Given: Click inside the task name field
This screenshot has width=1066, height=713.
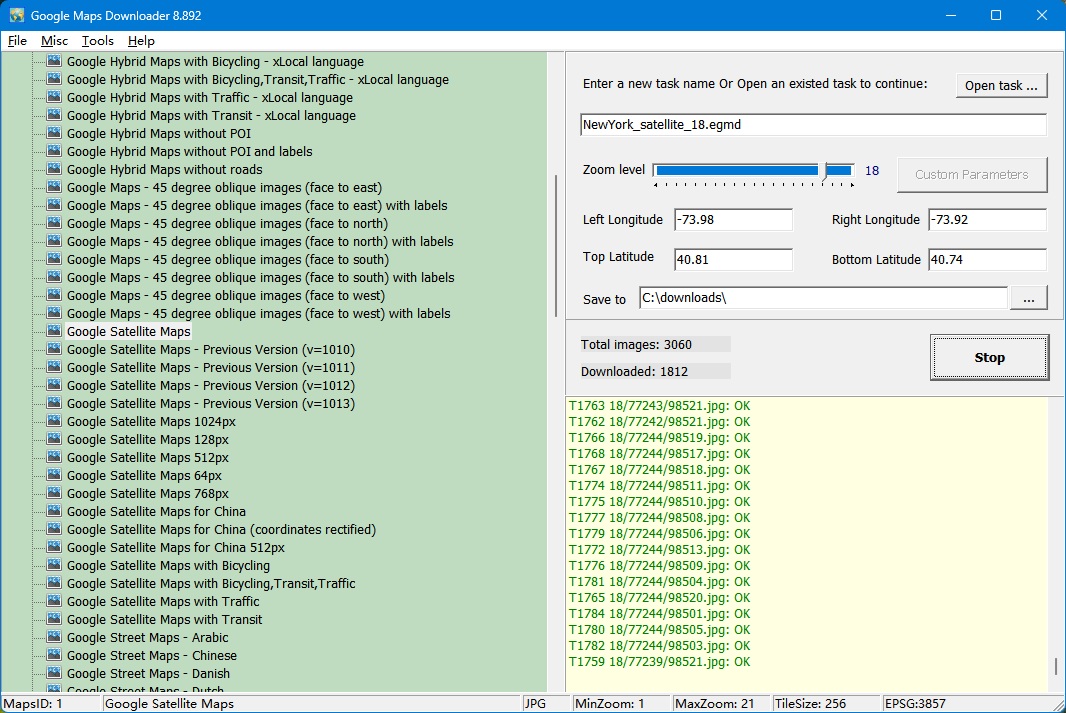Looking at the screenshot, I should (813, 124).
